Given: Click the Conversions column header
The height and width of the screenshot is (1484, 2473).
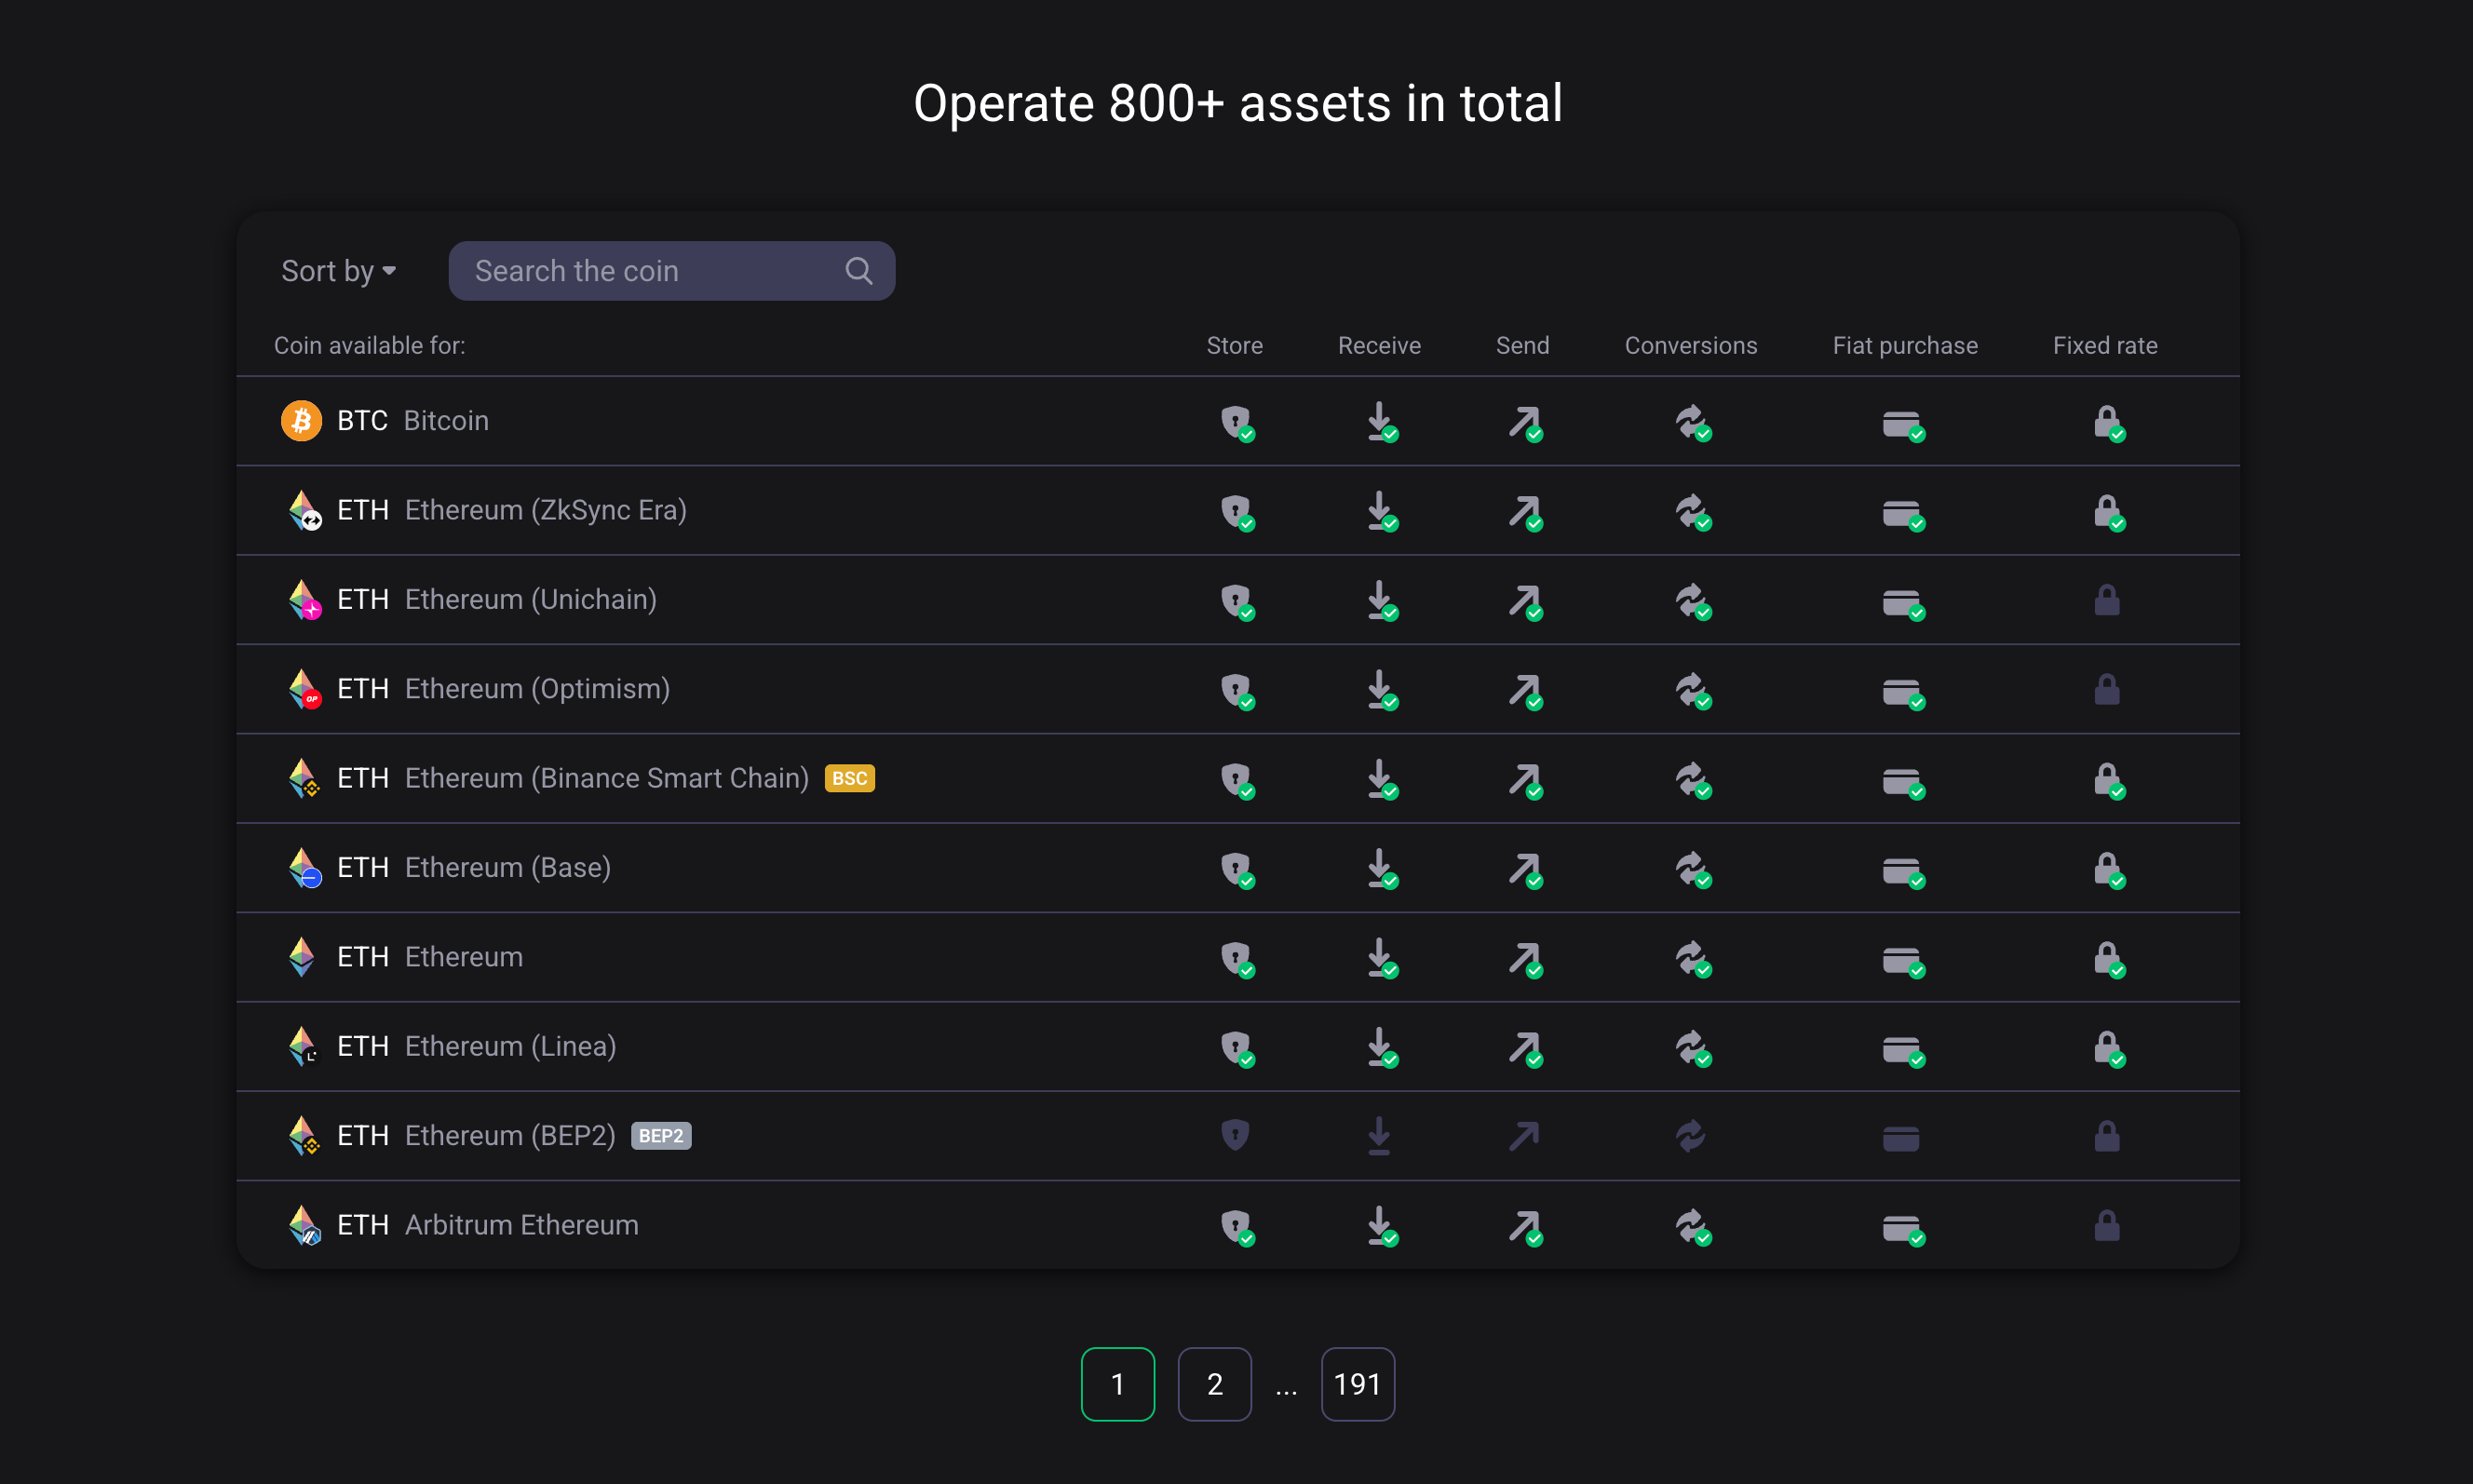Looking at the screenshot, I should pyautogui.click(x=1691, y=345).
